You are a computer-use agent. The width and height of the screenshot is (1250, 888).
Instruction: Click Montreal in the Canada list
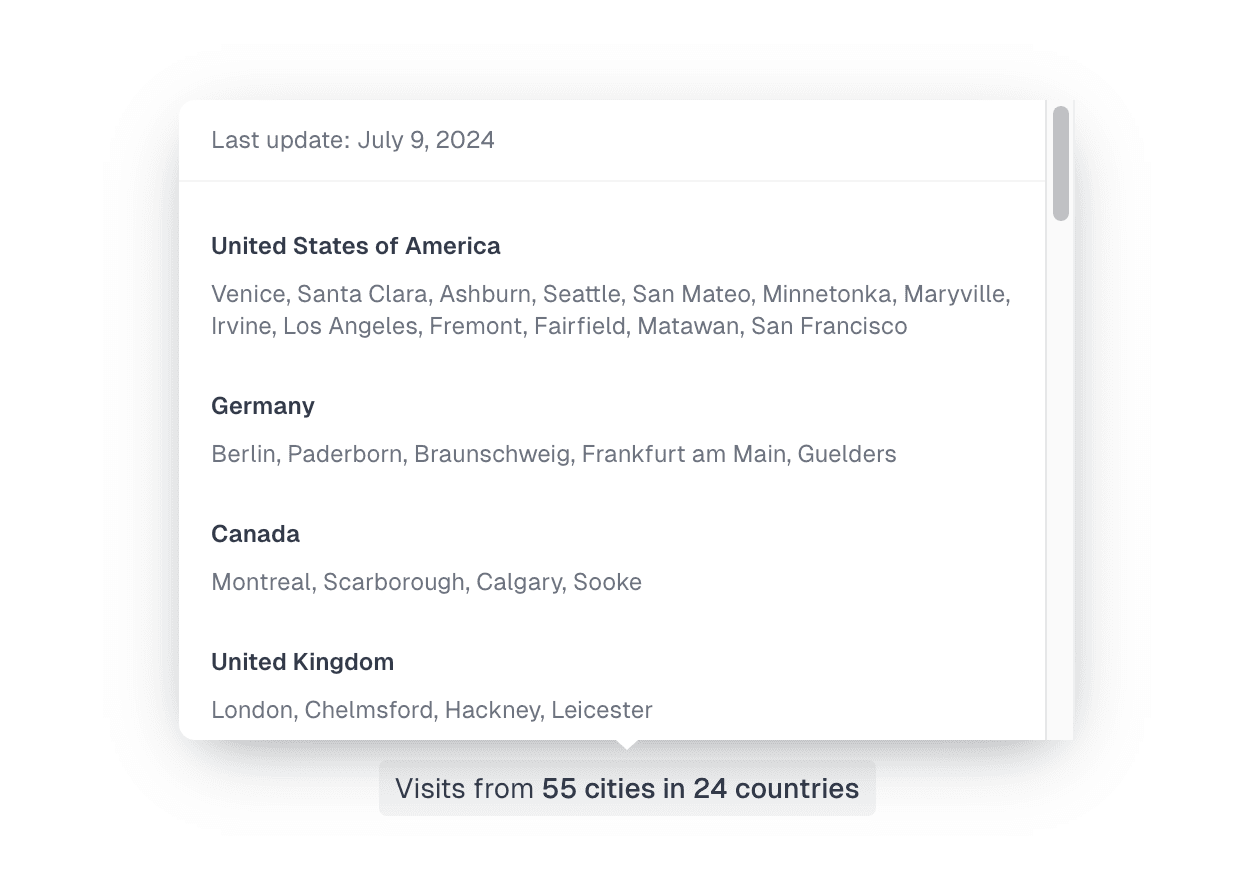(x=261, y=582)
